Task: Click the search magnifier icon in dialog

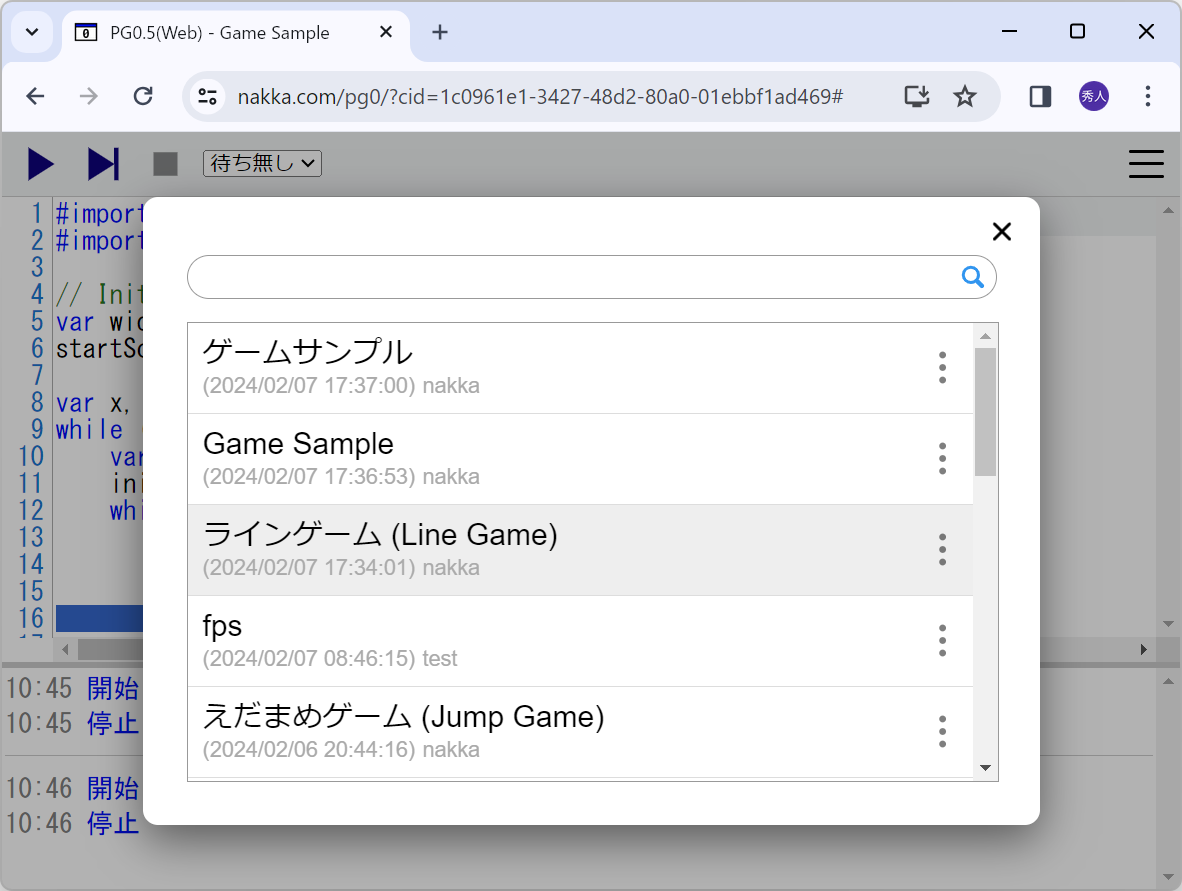Action: click(x=972, y=277)
